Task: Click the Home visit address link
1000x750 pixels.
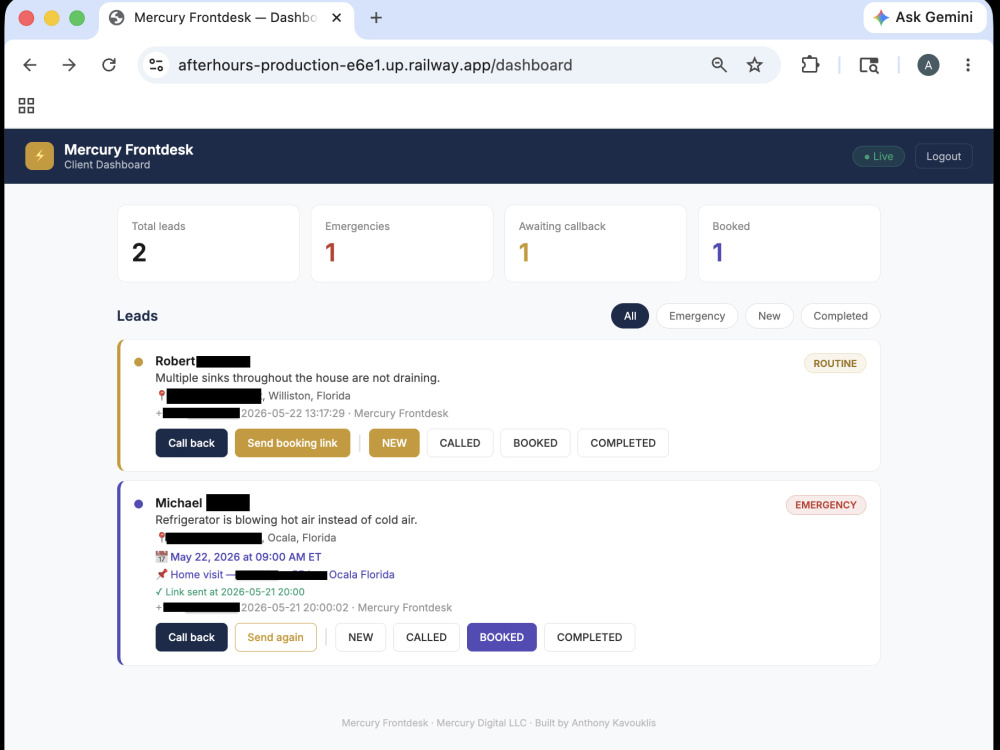Action: (x=282, y=575)
